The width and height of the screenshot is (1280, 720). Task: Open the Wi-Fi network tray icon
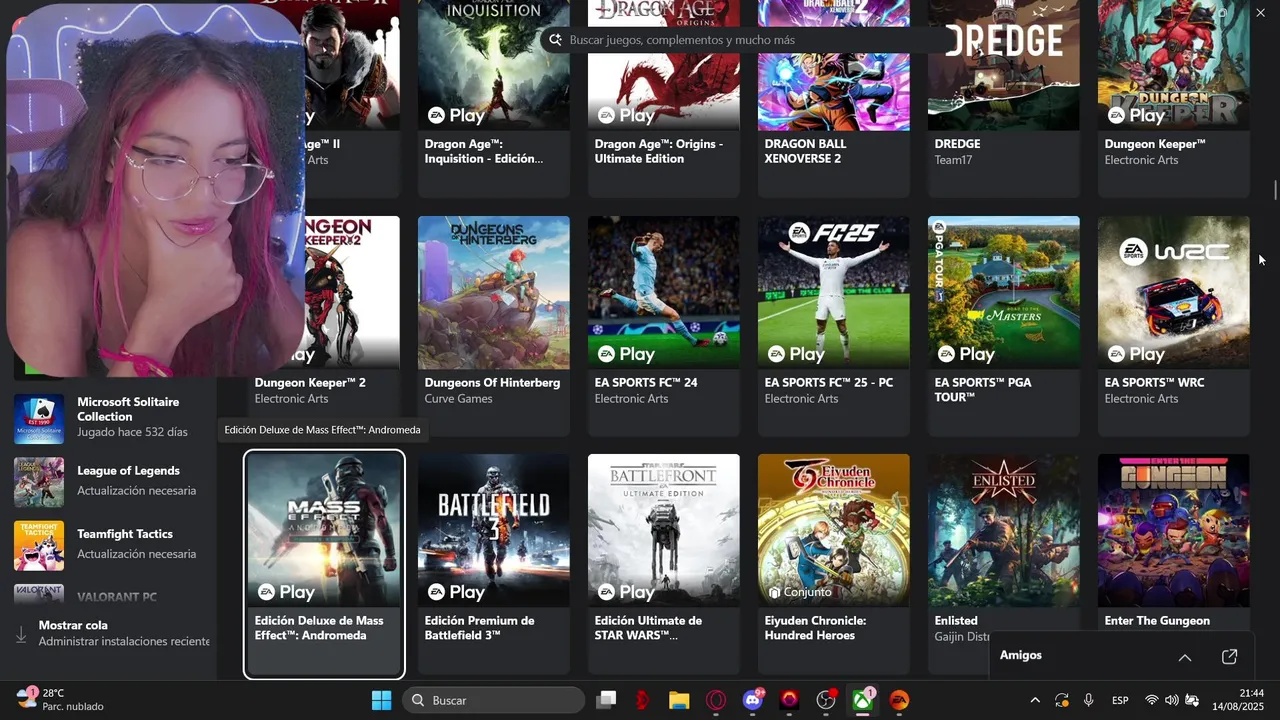[1152, 700]
